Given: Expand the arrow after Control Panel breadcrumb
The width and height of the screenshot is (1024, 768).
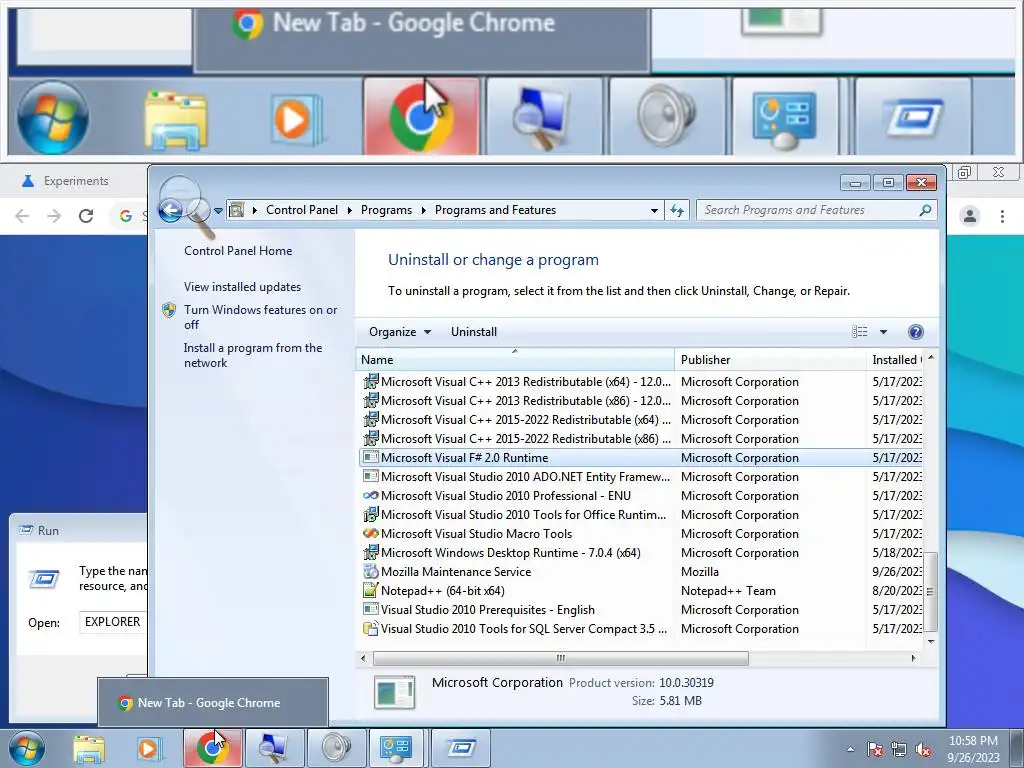Looking at the screenshot, I should [349, 210].
